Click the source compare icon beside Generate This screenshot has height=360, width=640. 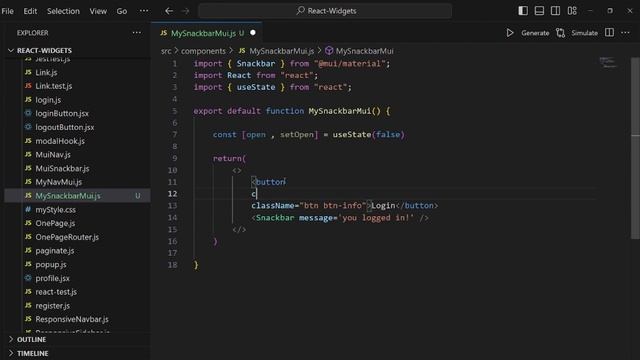click(561, 33)
